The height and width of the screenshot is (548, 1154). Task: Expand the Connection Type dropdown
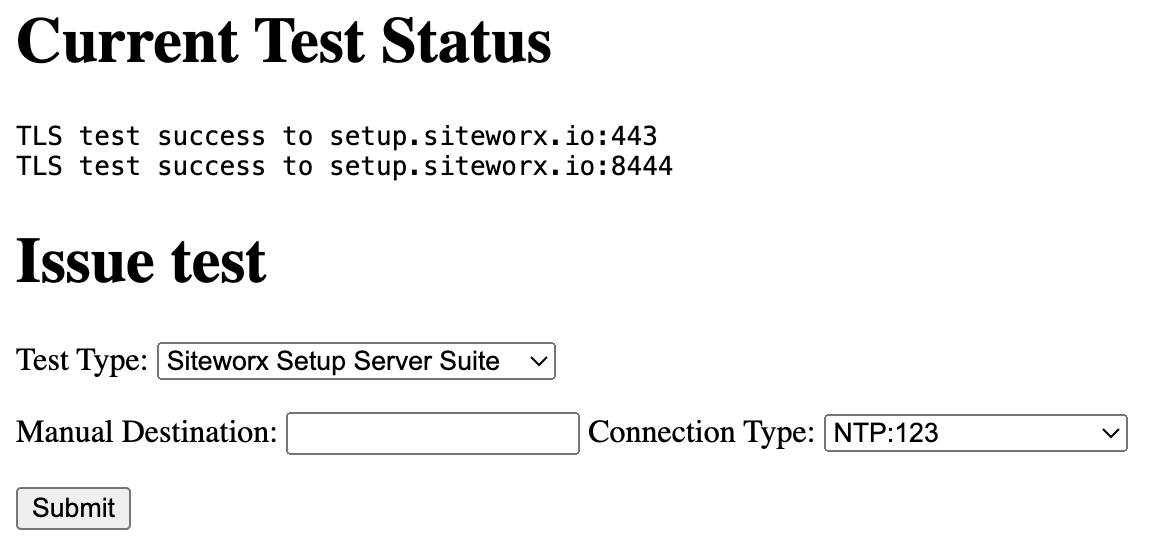click(x=974, y=433)
